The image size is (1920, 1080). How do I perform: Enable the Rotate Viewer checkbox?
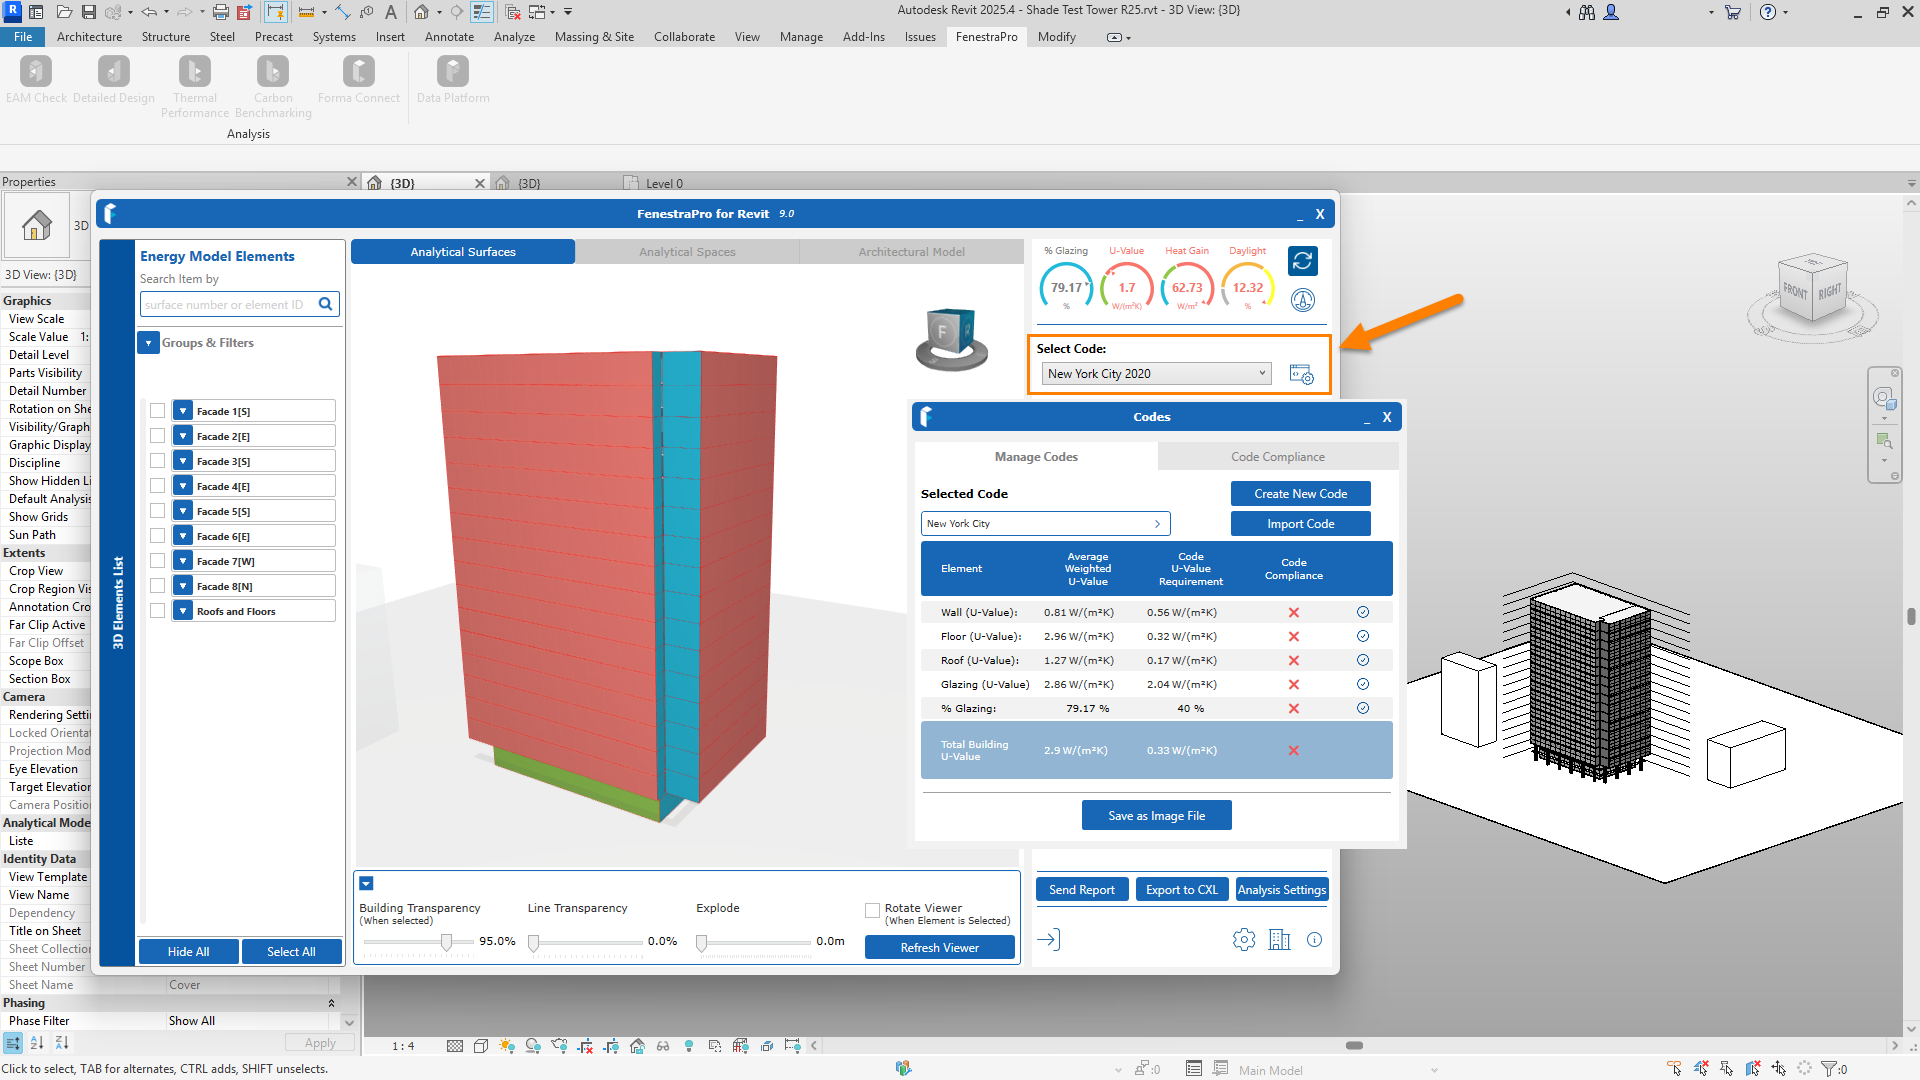click(x=872, y=911)
